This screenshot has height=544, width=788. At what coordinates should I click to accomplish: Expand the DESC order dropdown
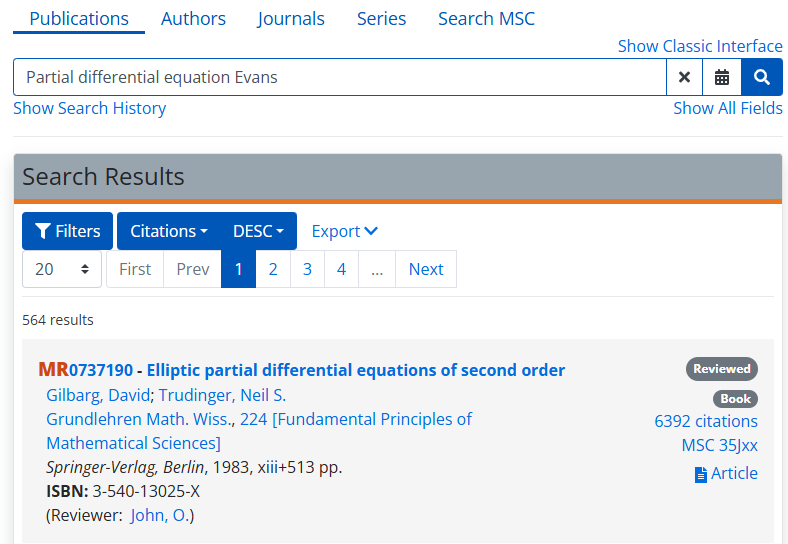258,231
